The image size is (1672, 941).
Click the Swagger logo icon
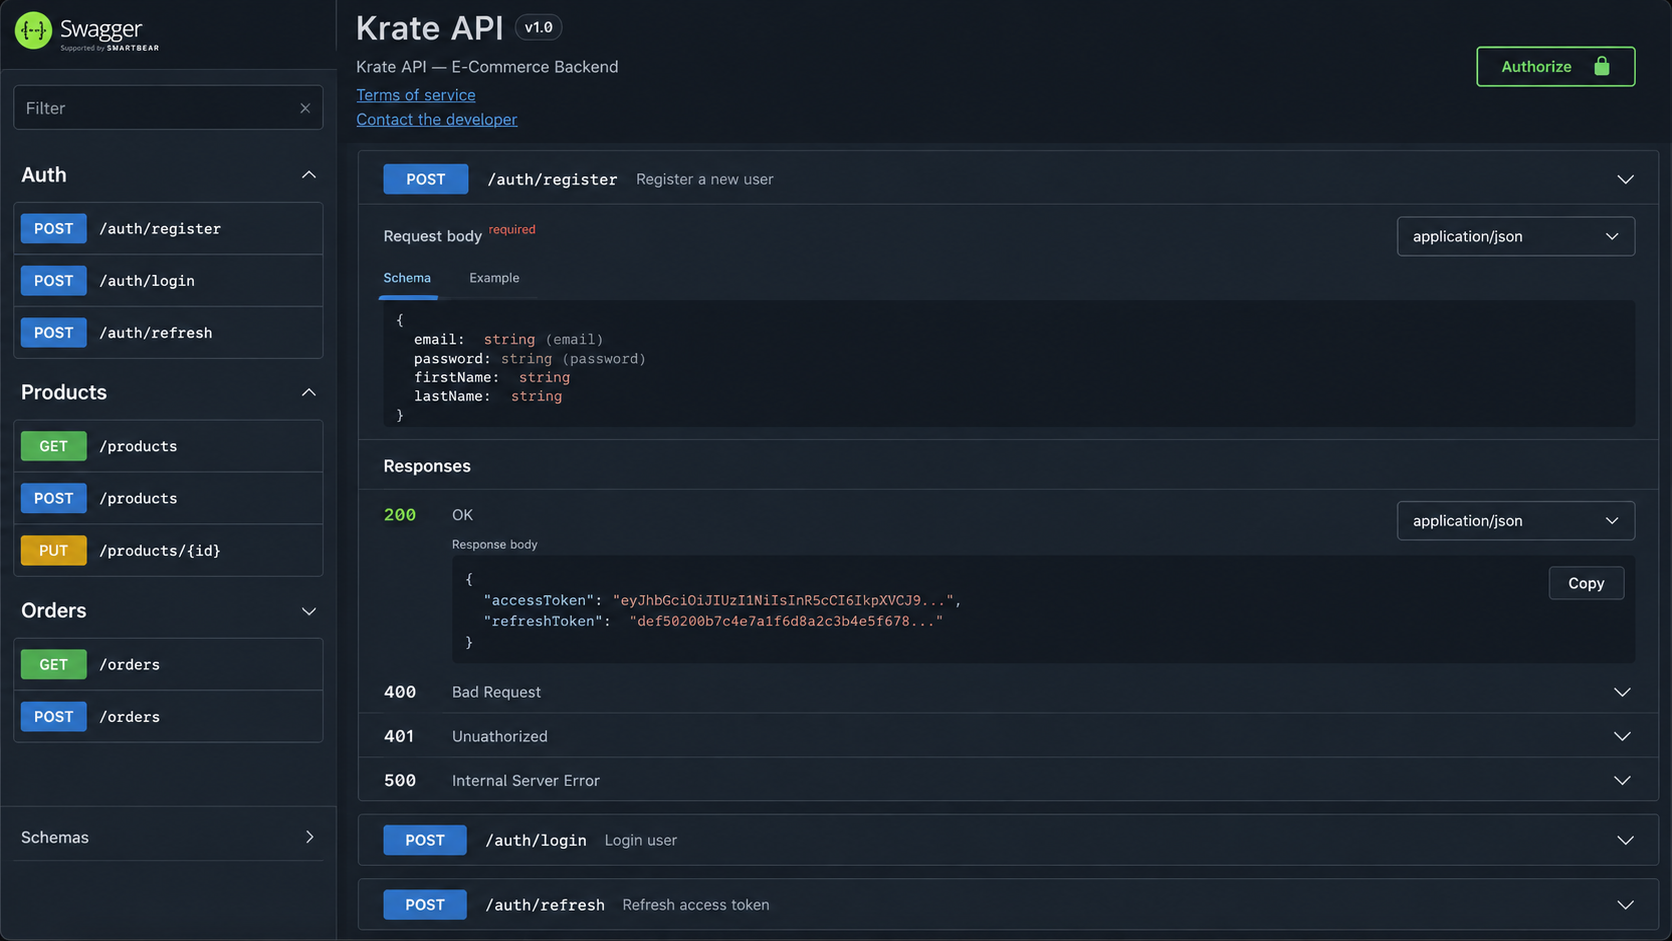click(33, 31)
